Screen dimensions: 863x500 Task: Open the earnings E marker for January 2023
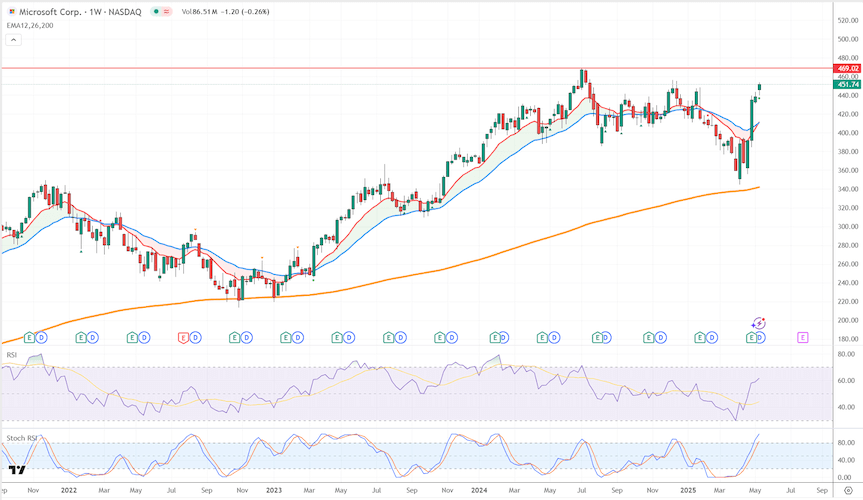285,338
